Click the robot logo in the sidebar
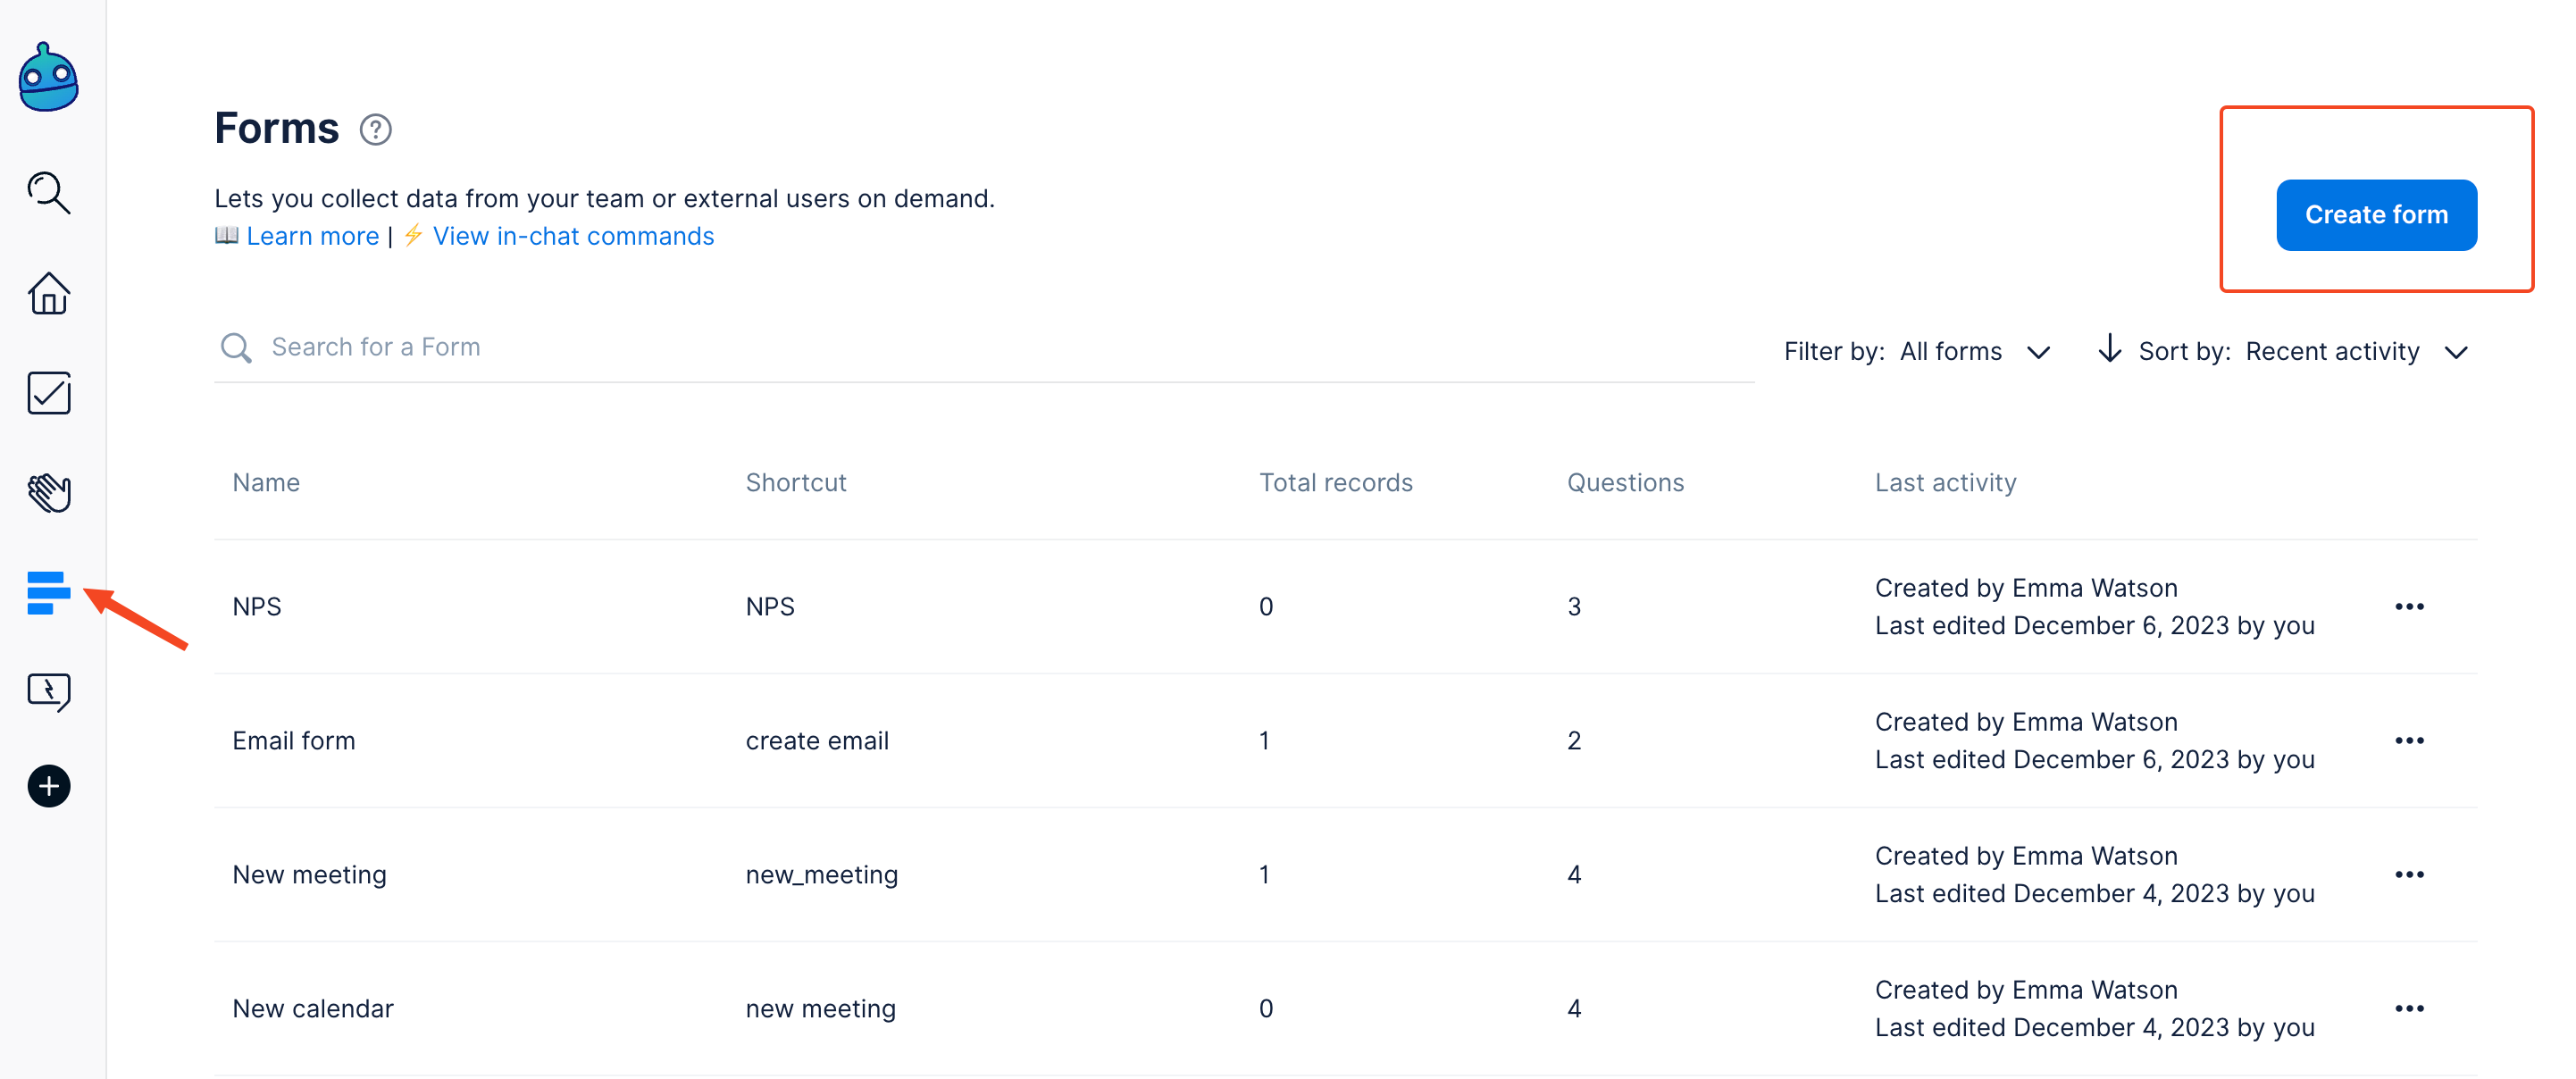Viewport: 2576px width, 1079px height. click(48, 78)
